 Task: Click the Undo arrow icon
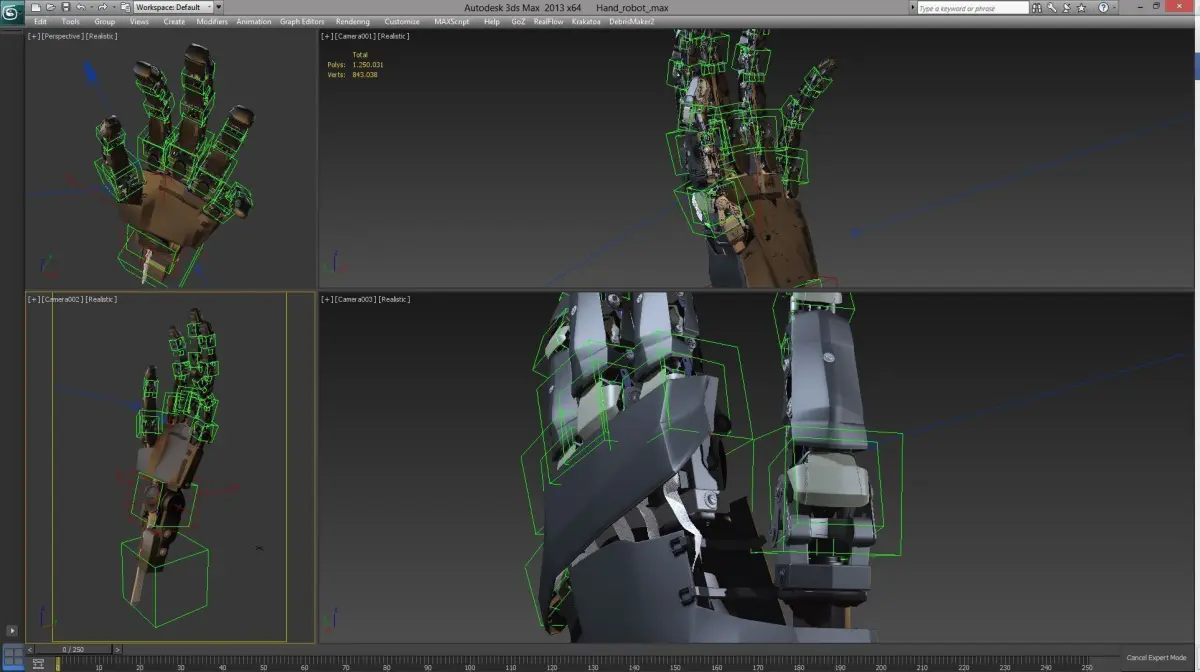(81, 7)
